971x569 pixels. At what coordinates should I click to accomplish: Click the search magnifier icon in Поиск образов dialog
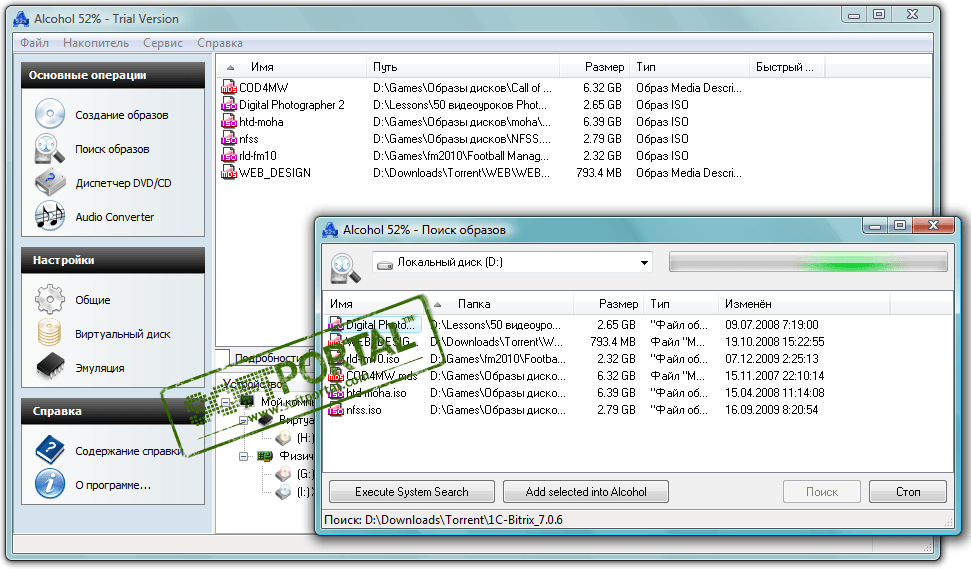click(345, 268)
